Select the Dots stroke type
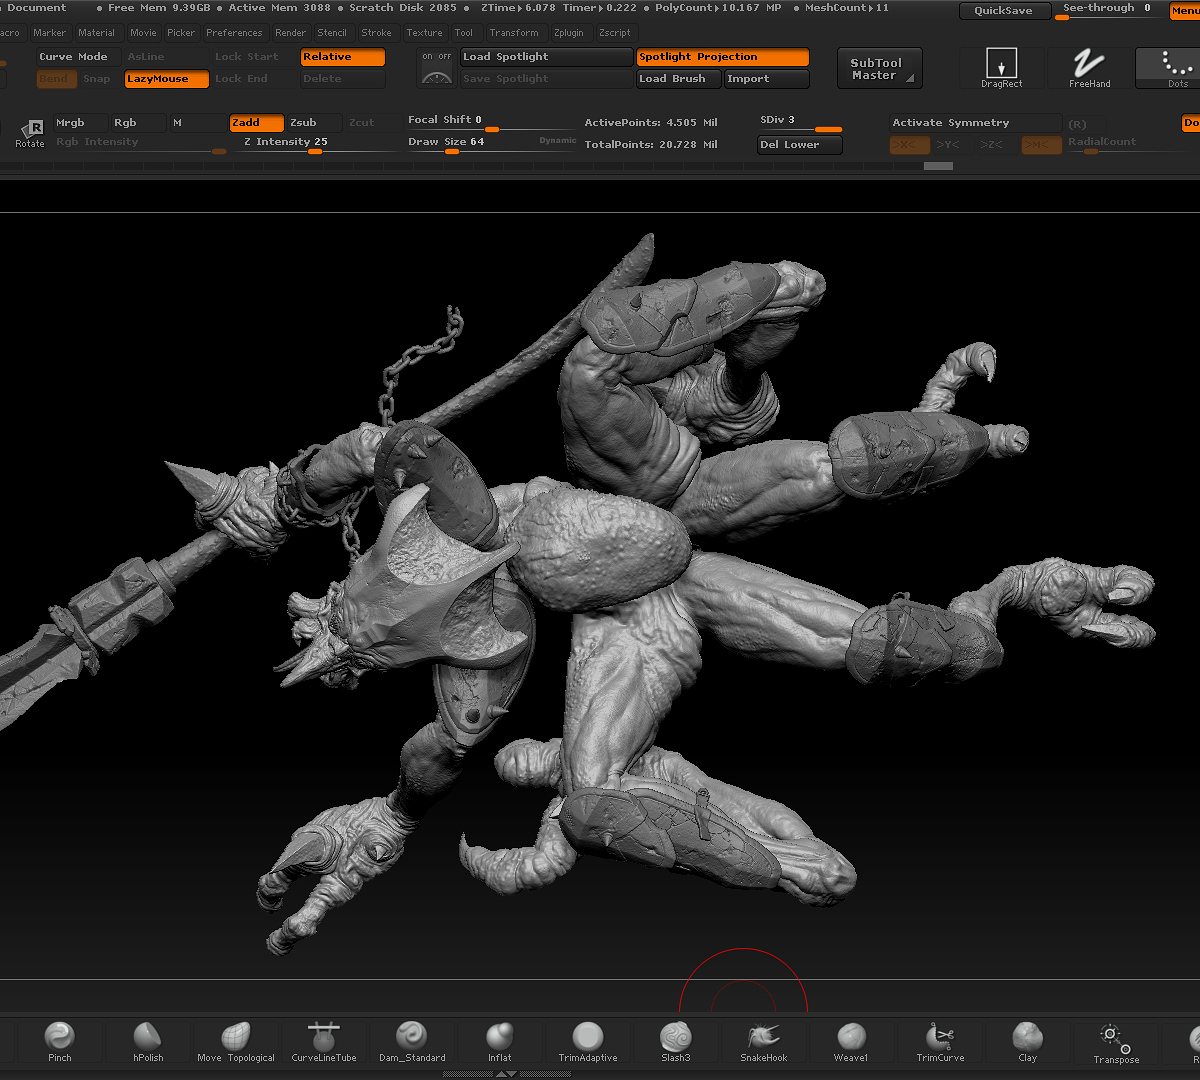The height and width of the screenshot is (1080, 1200). click(1172, 68)
